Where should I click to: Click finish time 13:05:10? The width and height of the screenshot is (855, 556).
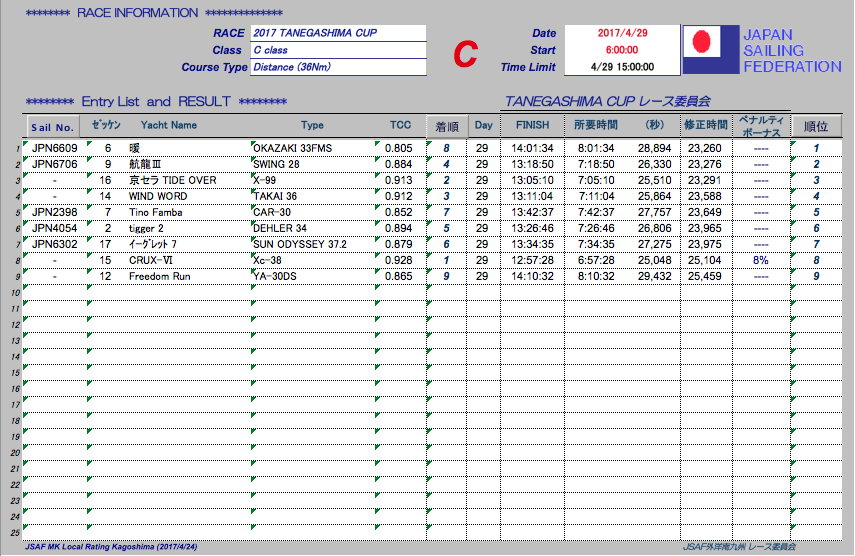(532, 180)
